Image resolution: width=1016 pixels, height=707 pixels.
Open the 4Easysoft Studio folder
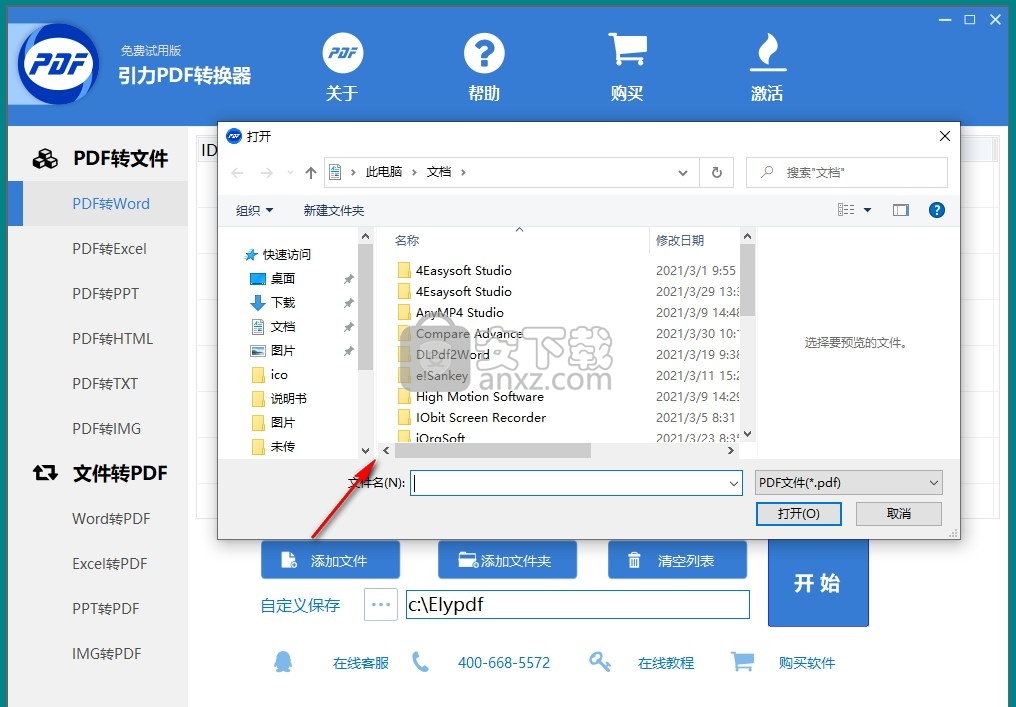[463, 271]
